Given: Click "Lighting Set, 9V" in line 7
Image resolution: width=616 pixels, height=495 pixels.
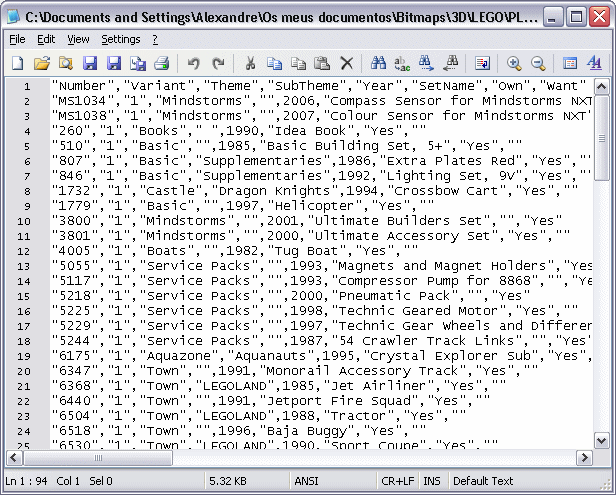Looking at the screenshot, I should 451,176.
